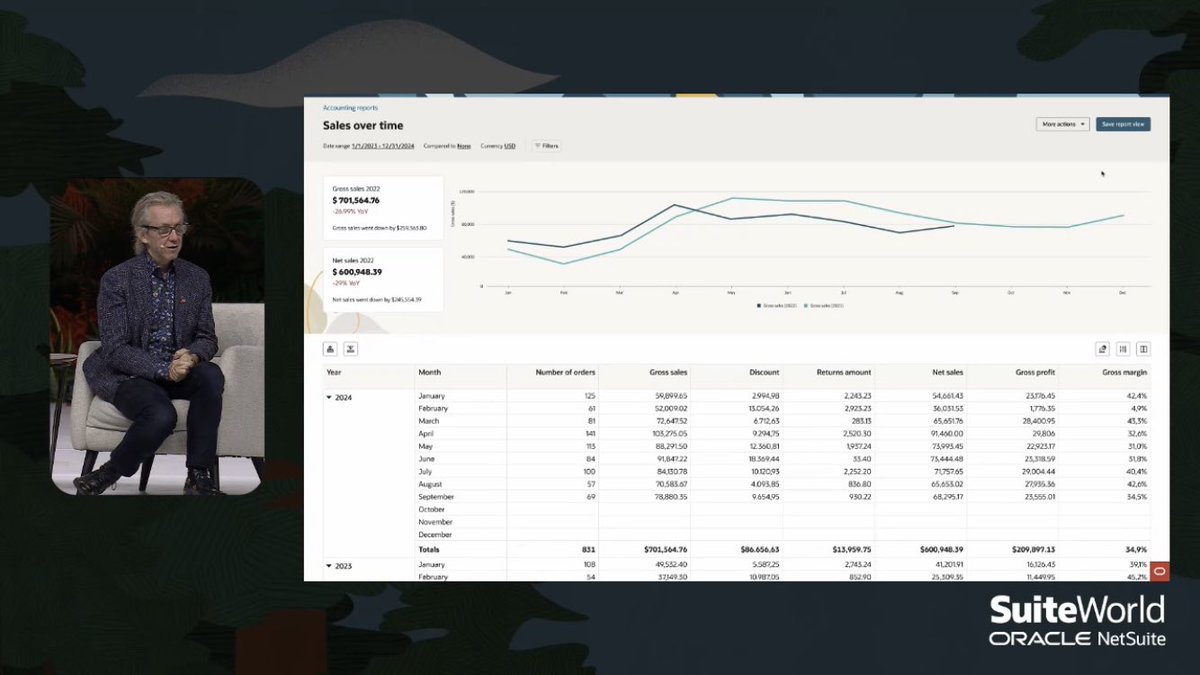The width and height of the screenshot is (1200, 675).
Task: Click the Compared to None link
Action: 464,146
